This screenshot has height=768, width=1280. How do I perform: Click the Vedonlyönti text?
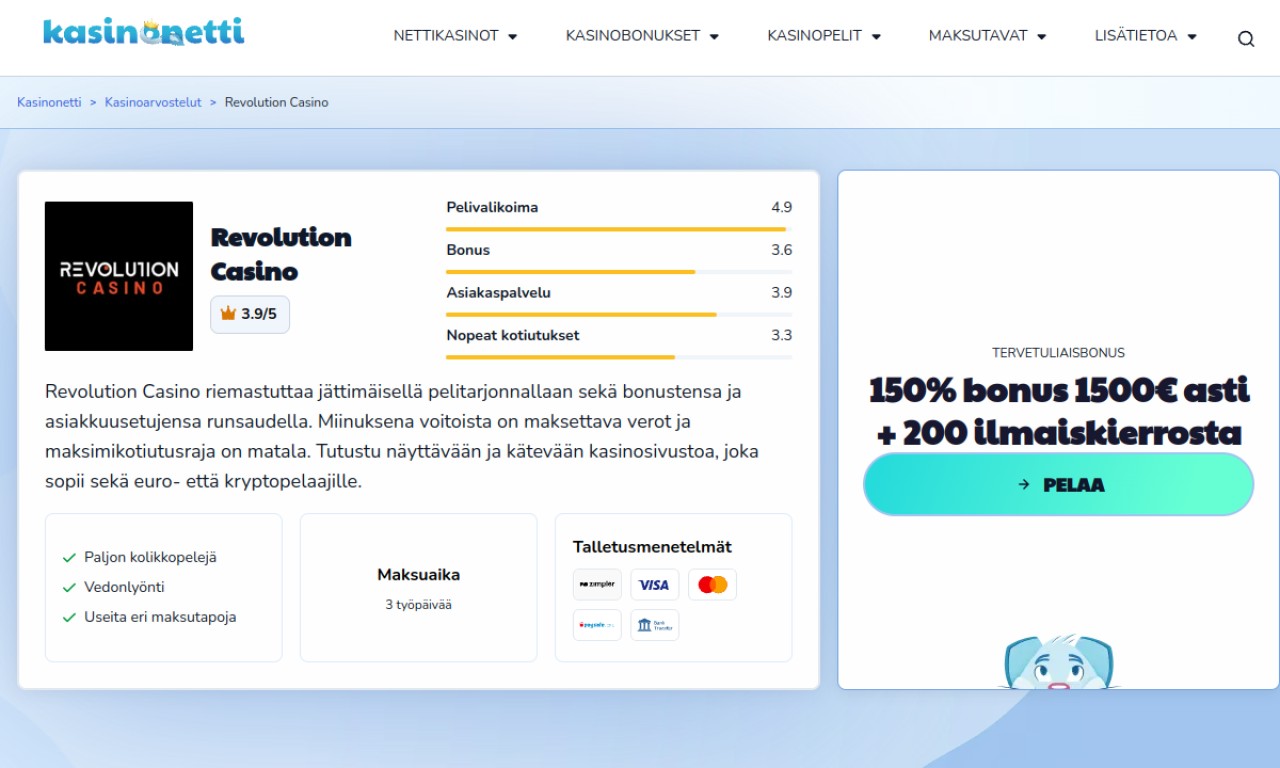[x=124, y=588]
